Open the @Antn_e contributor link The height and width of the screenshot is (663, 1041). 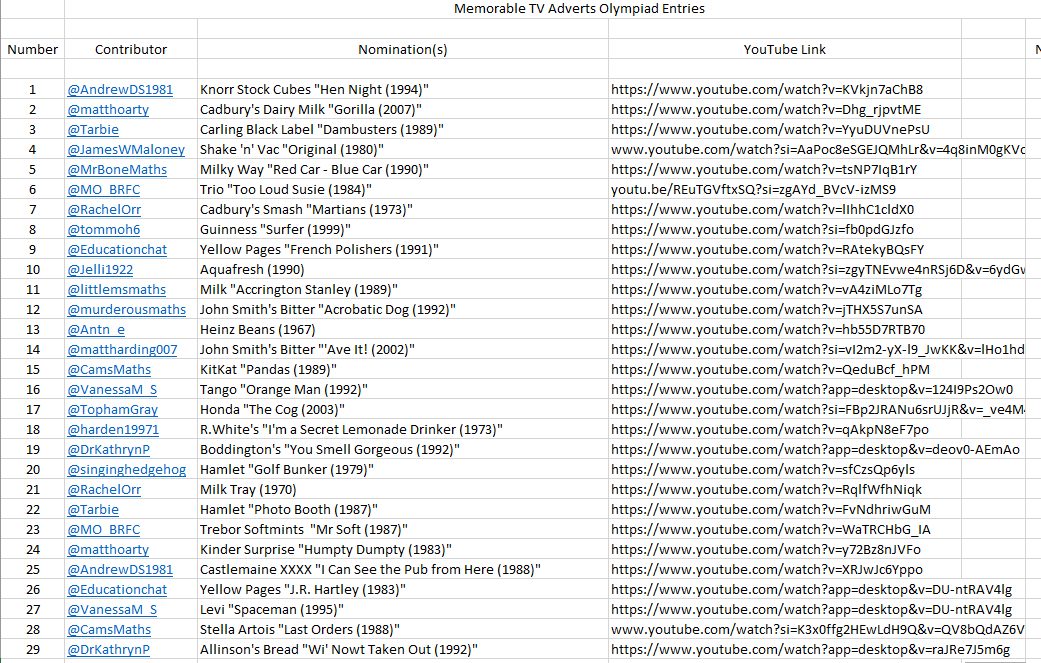click(96, 329)
